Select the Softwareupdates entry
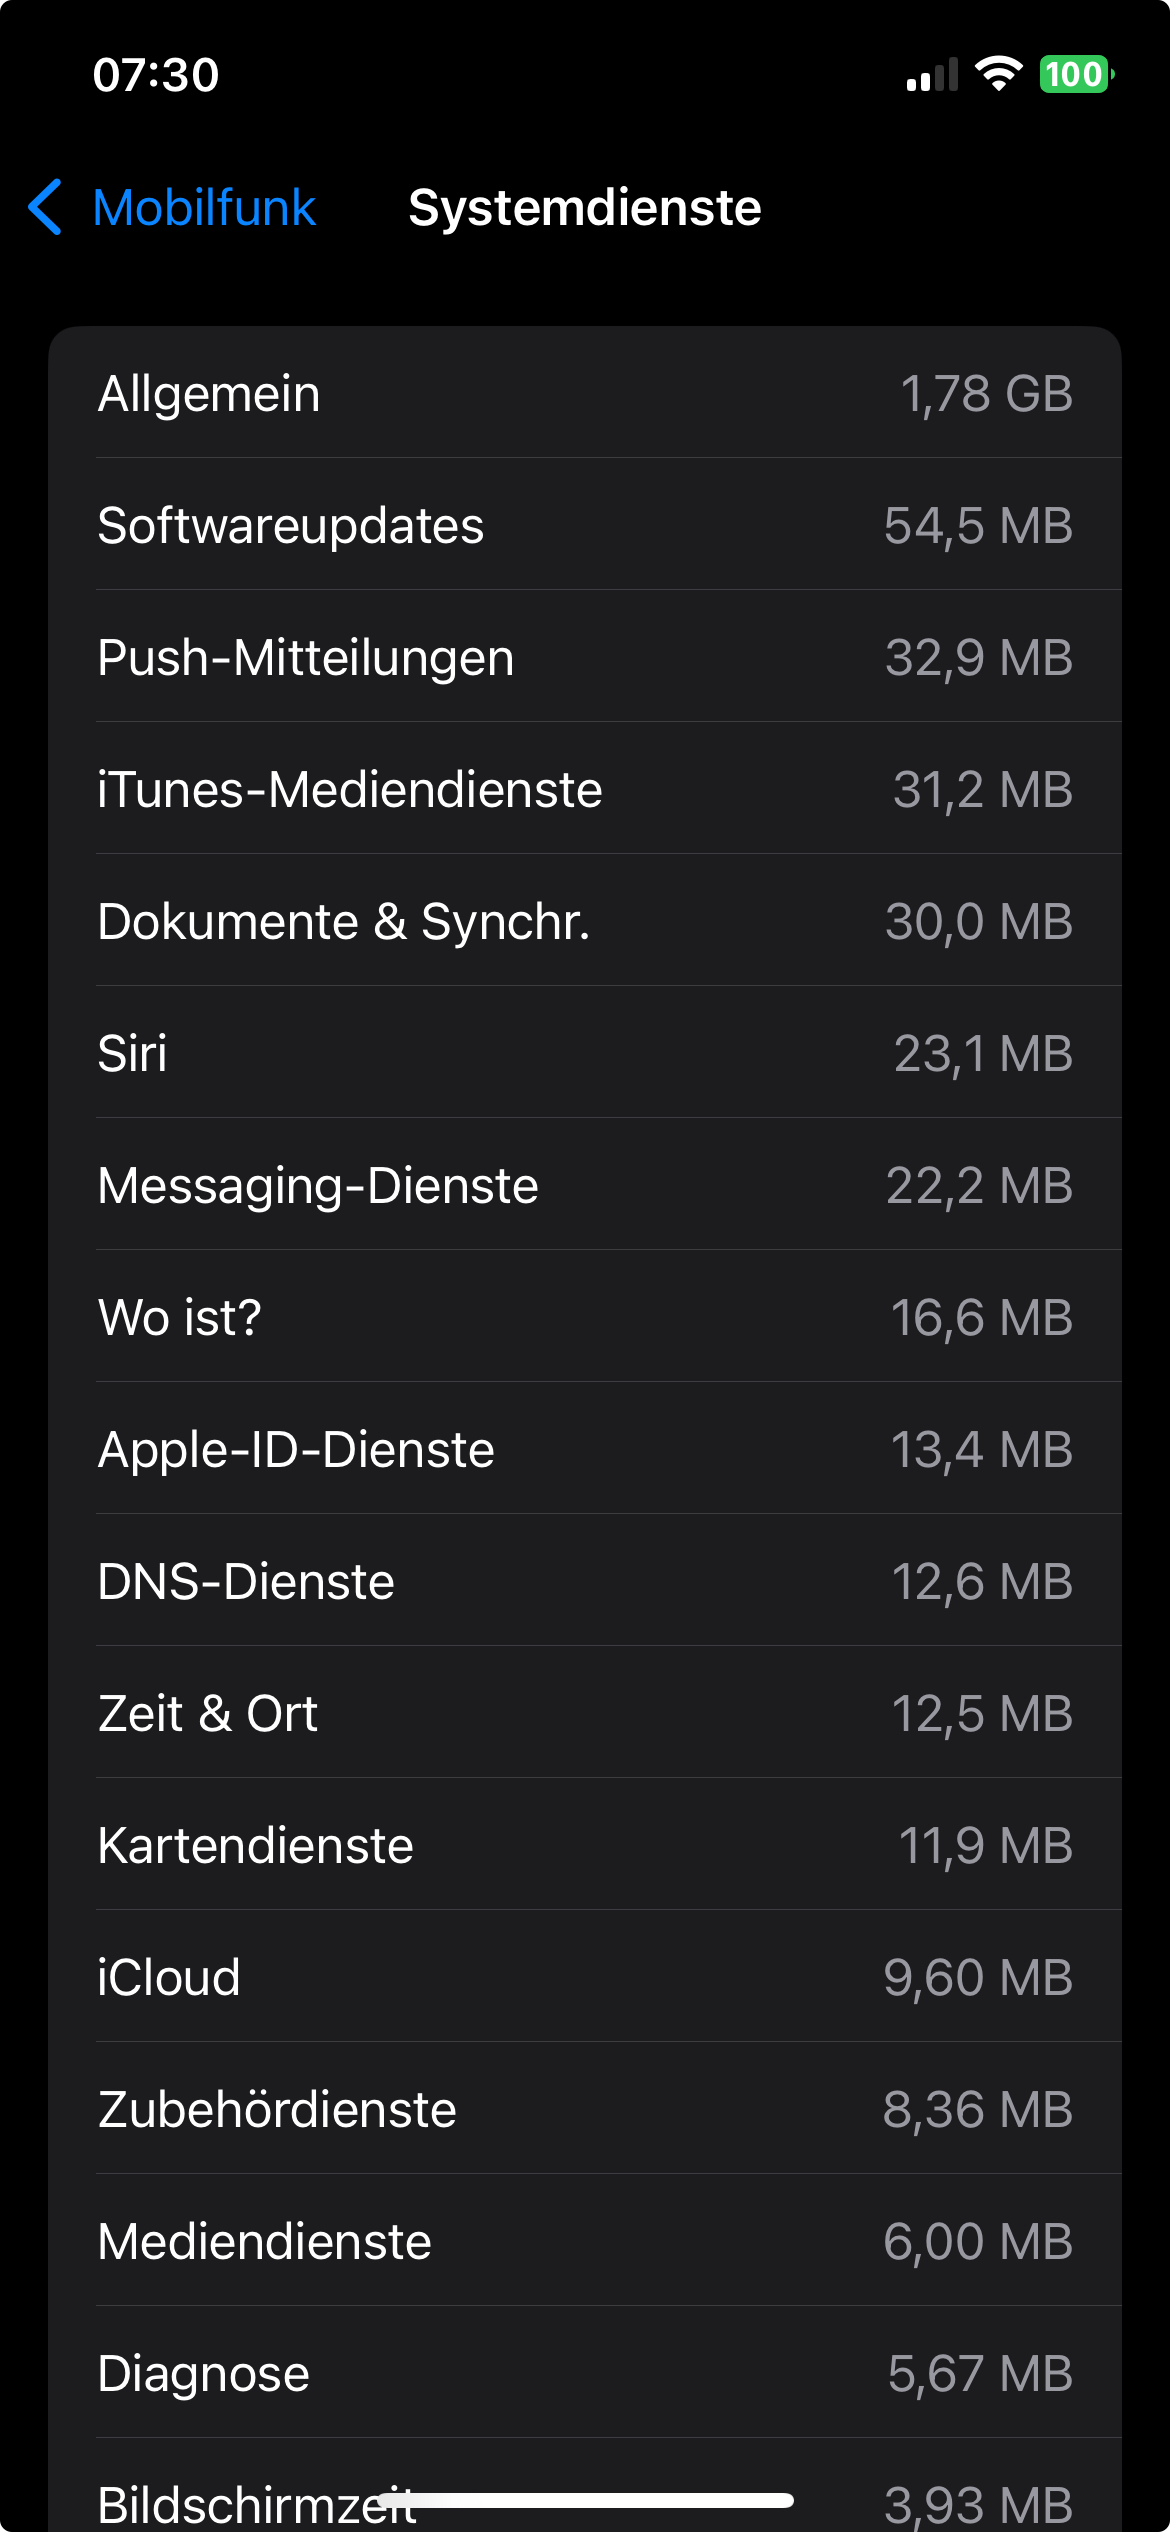This screenshot has height=2532, width=1170. pos(585,525)
